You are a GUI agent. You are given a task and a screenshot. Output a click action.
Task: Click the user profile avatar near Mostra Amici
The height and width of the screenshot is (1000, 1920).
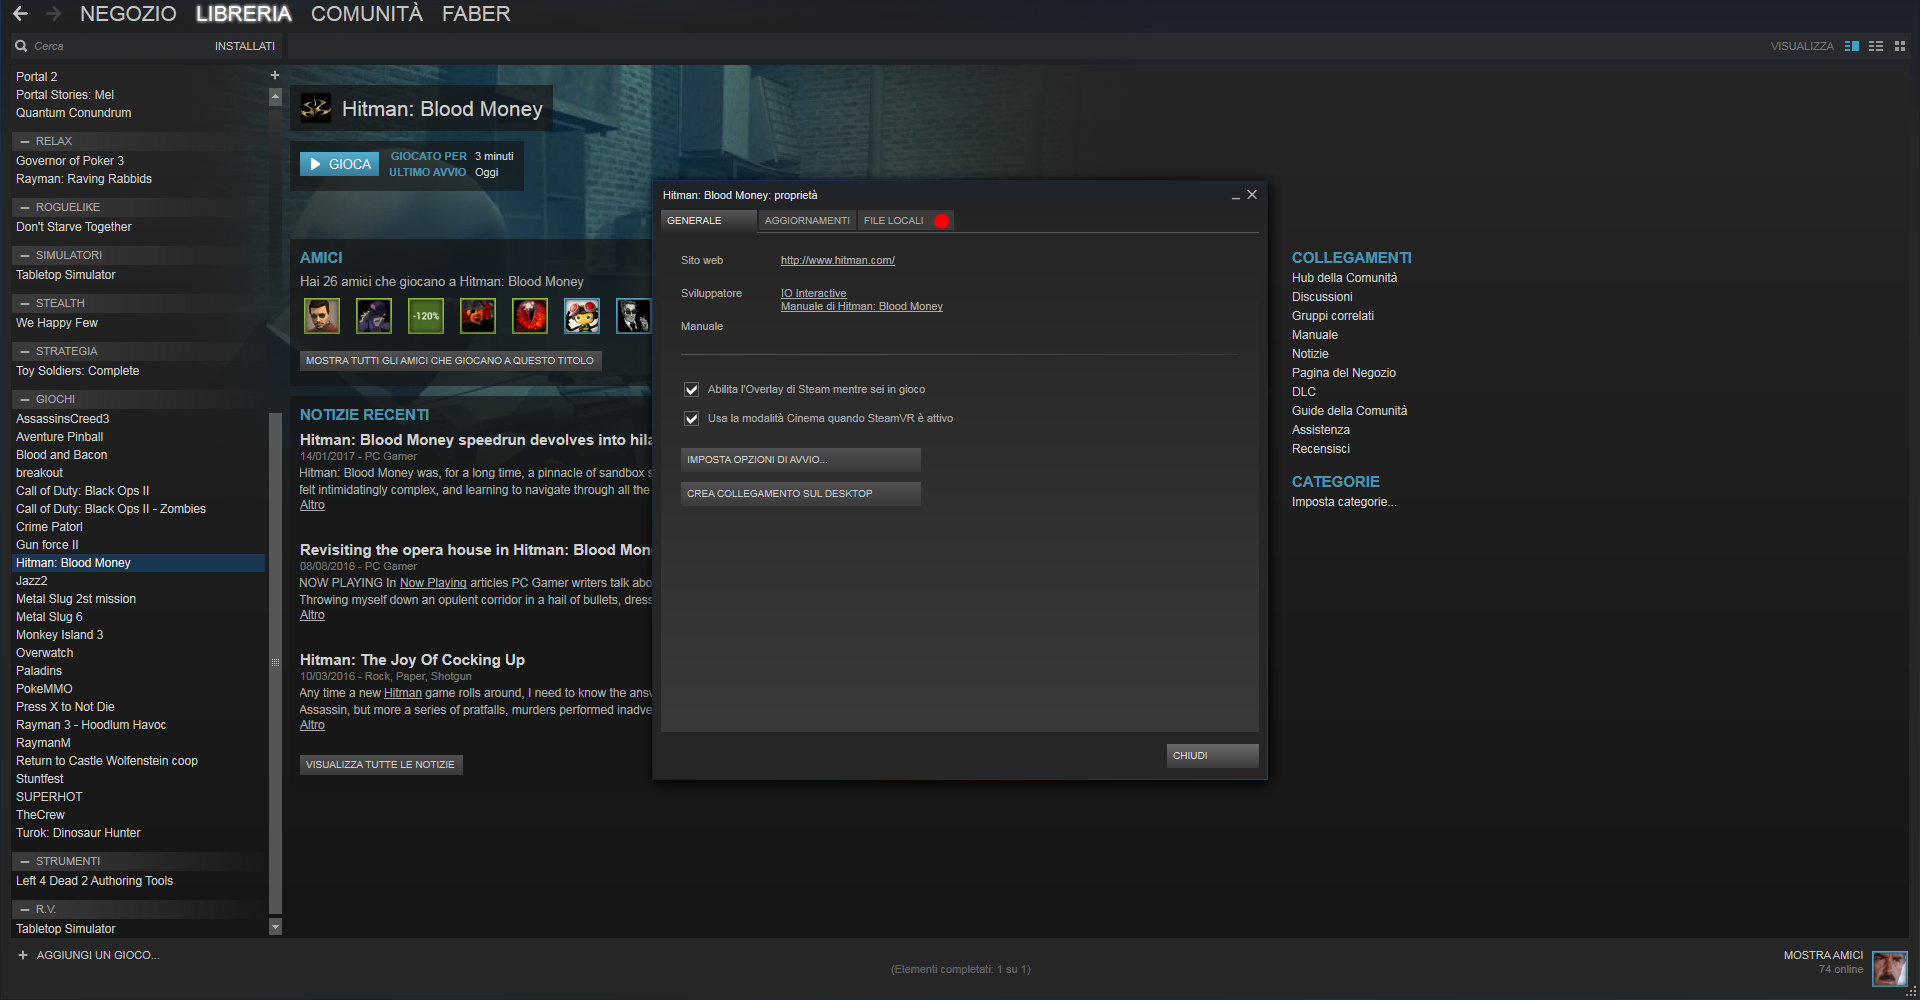(1889, 968)
